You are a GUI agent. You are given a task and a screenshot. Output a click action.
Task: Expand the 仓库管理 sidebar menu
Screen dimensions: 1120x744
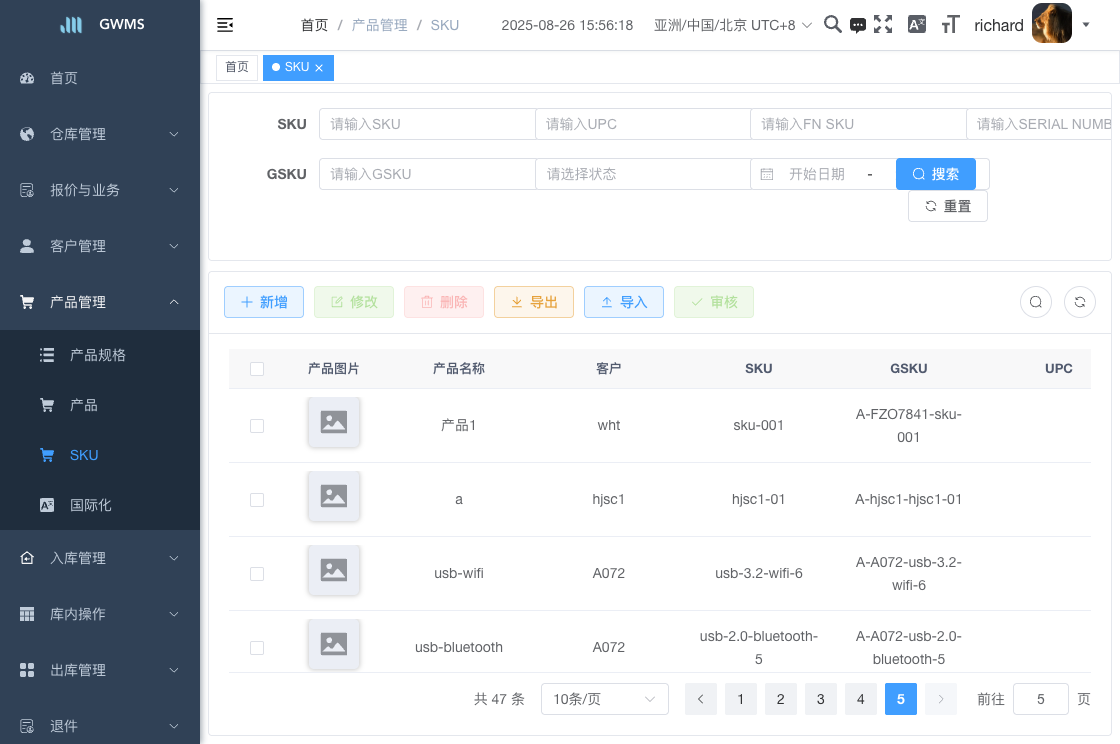pos(100,134)
